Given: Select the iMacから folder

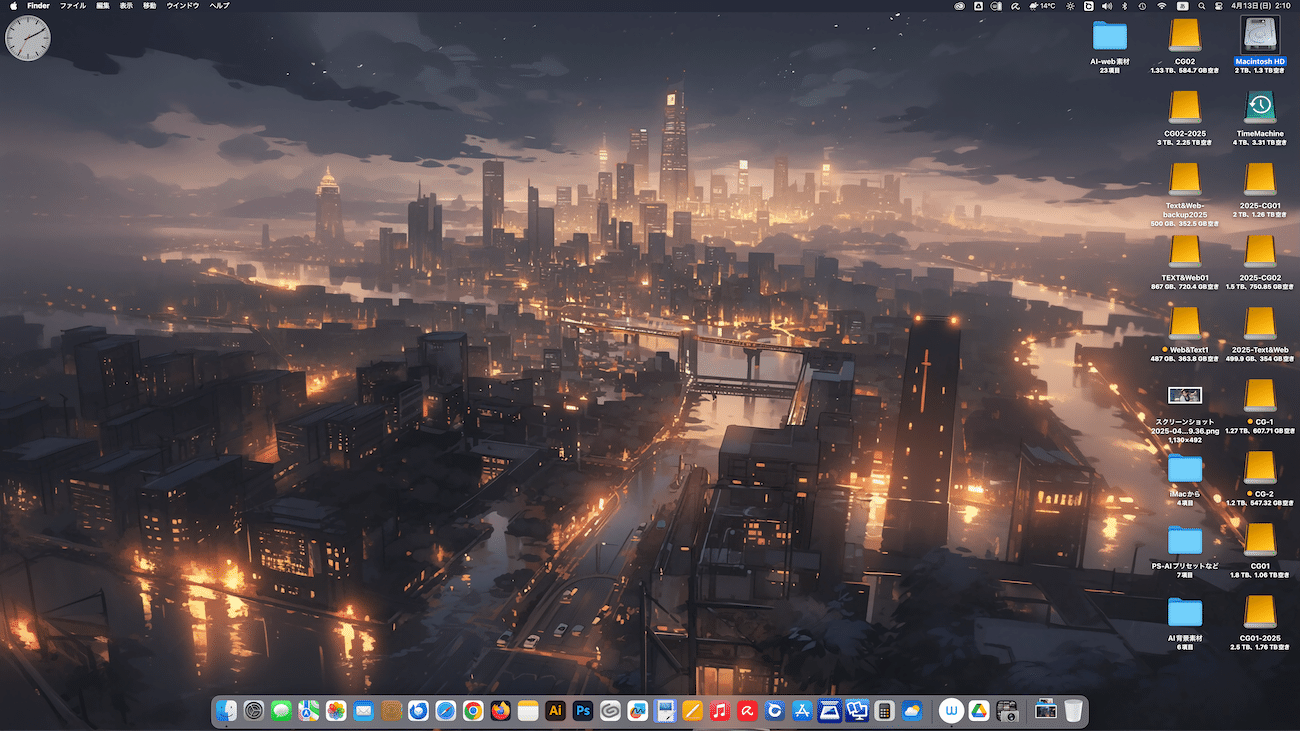Looking at the screenshot, I should coord(1185,468).
